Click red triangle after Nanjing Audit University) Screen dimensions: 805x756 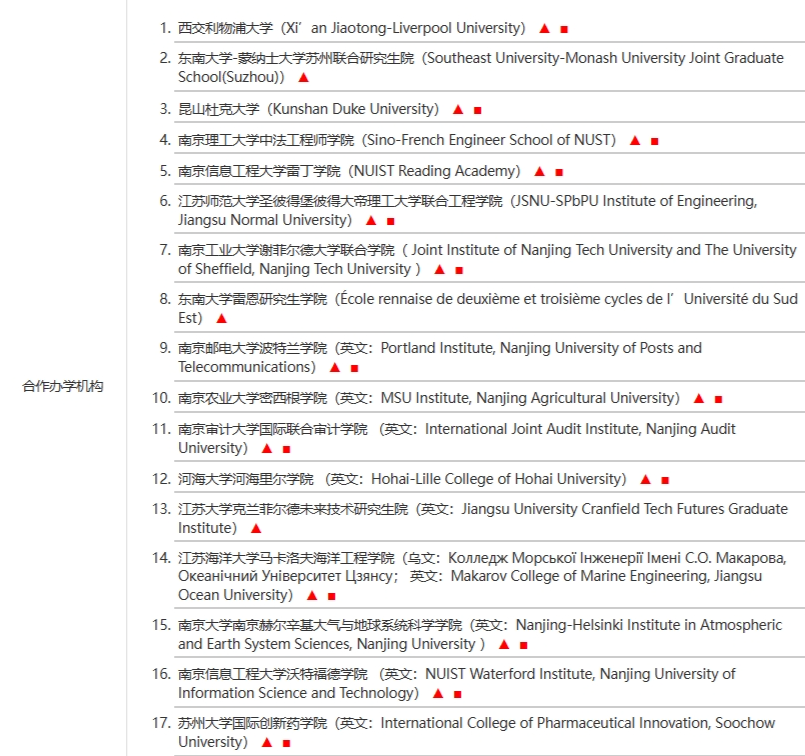(267, 448)
